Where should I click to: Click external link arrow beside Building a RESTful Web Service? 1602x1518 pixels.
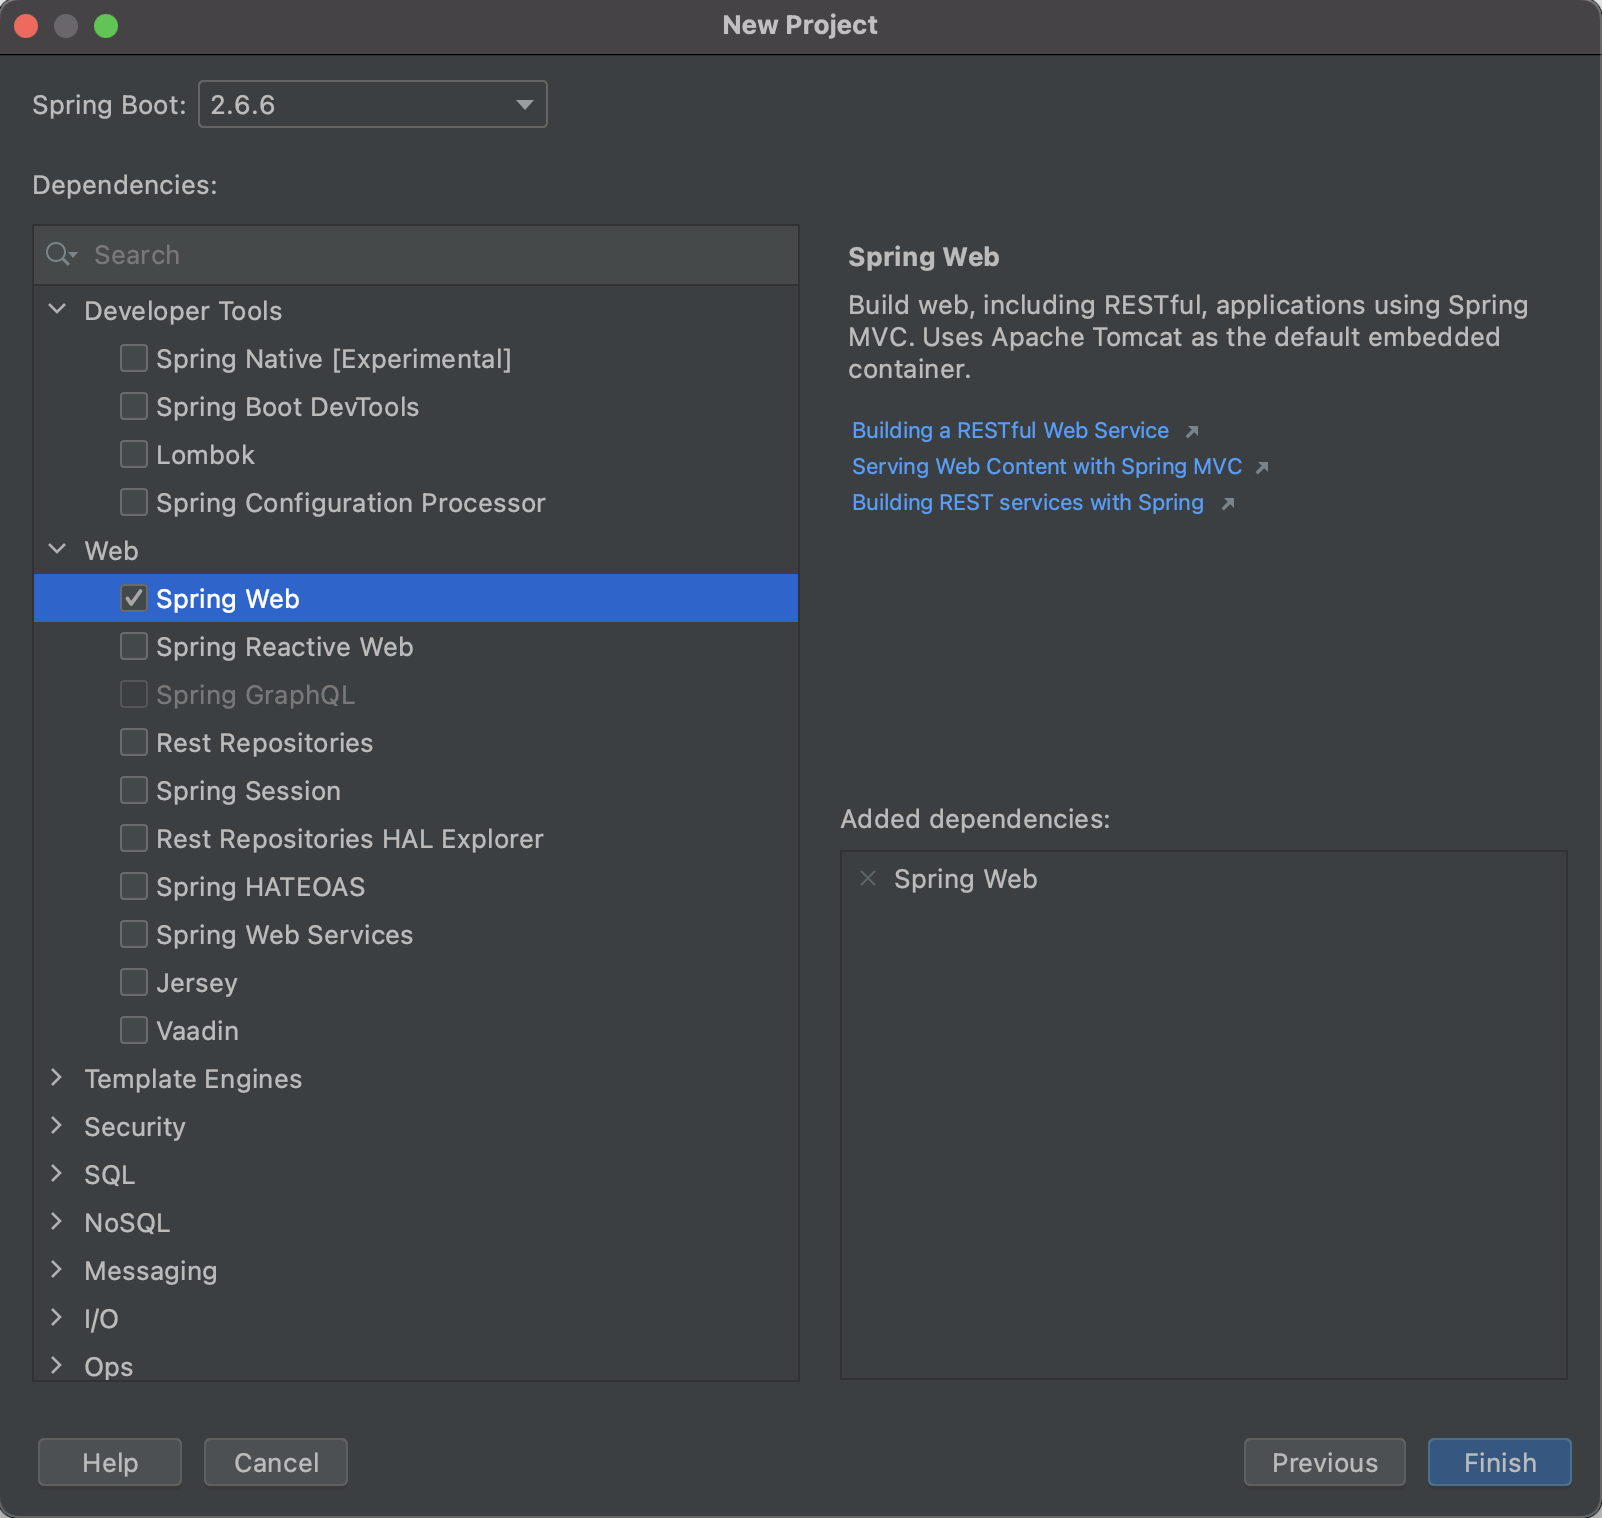click(1191, 432)
